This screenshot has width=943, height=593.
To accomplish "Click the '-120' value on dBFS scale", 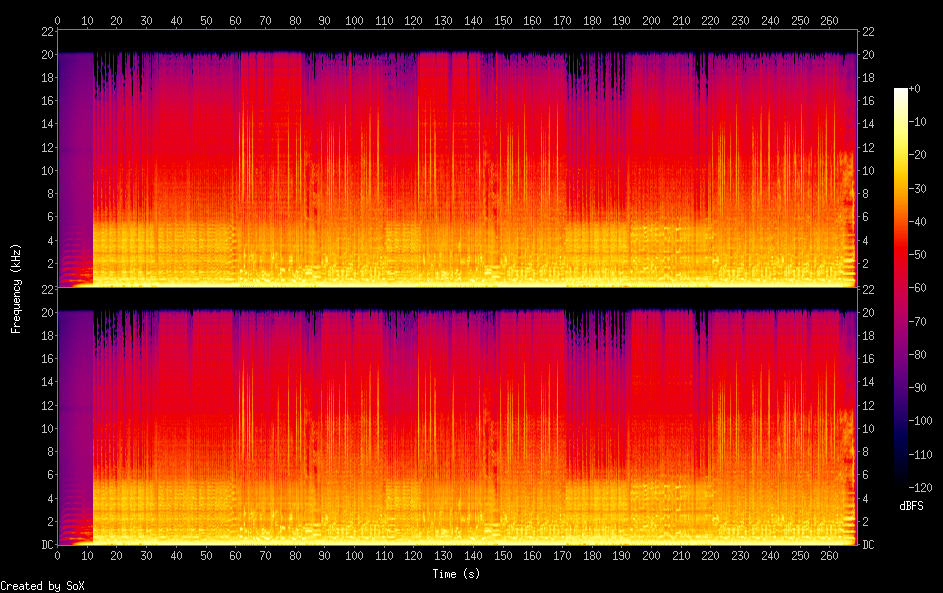I will (x=921, y=487).
